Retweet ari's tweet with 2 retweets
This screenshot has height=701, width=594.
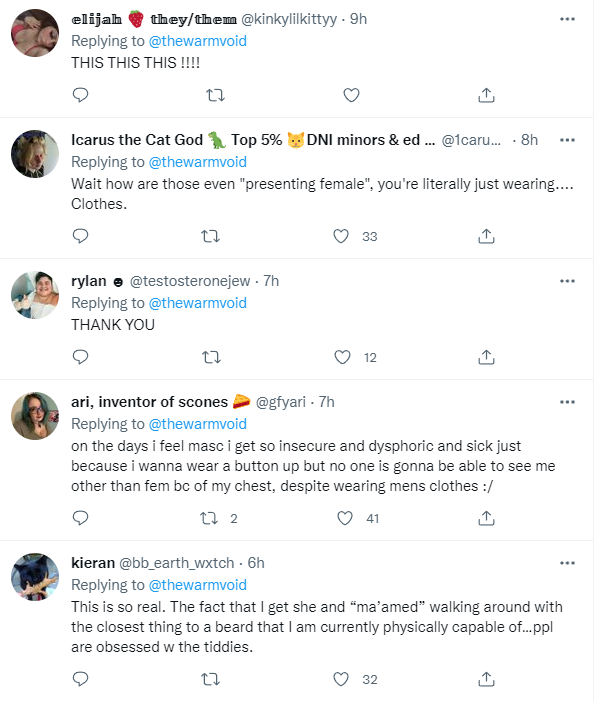click(209, 518)
